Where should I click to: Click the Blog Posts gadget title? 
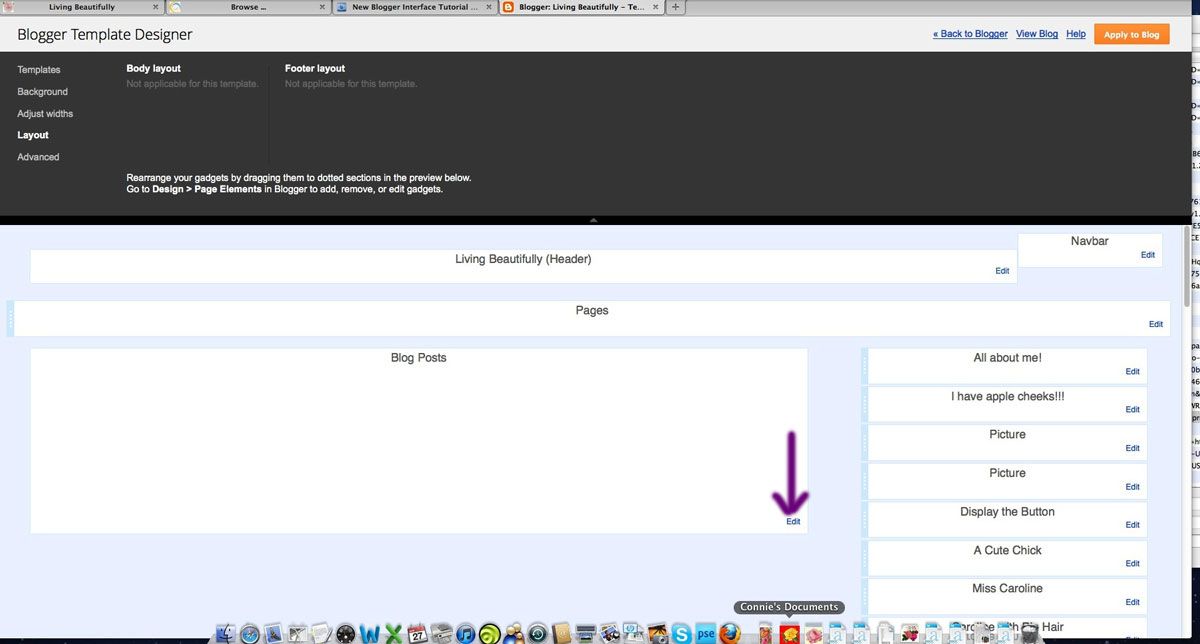pyautogui.click(x=418, y=357)
